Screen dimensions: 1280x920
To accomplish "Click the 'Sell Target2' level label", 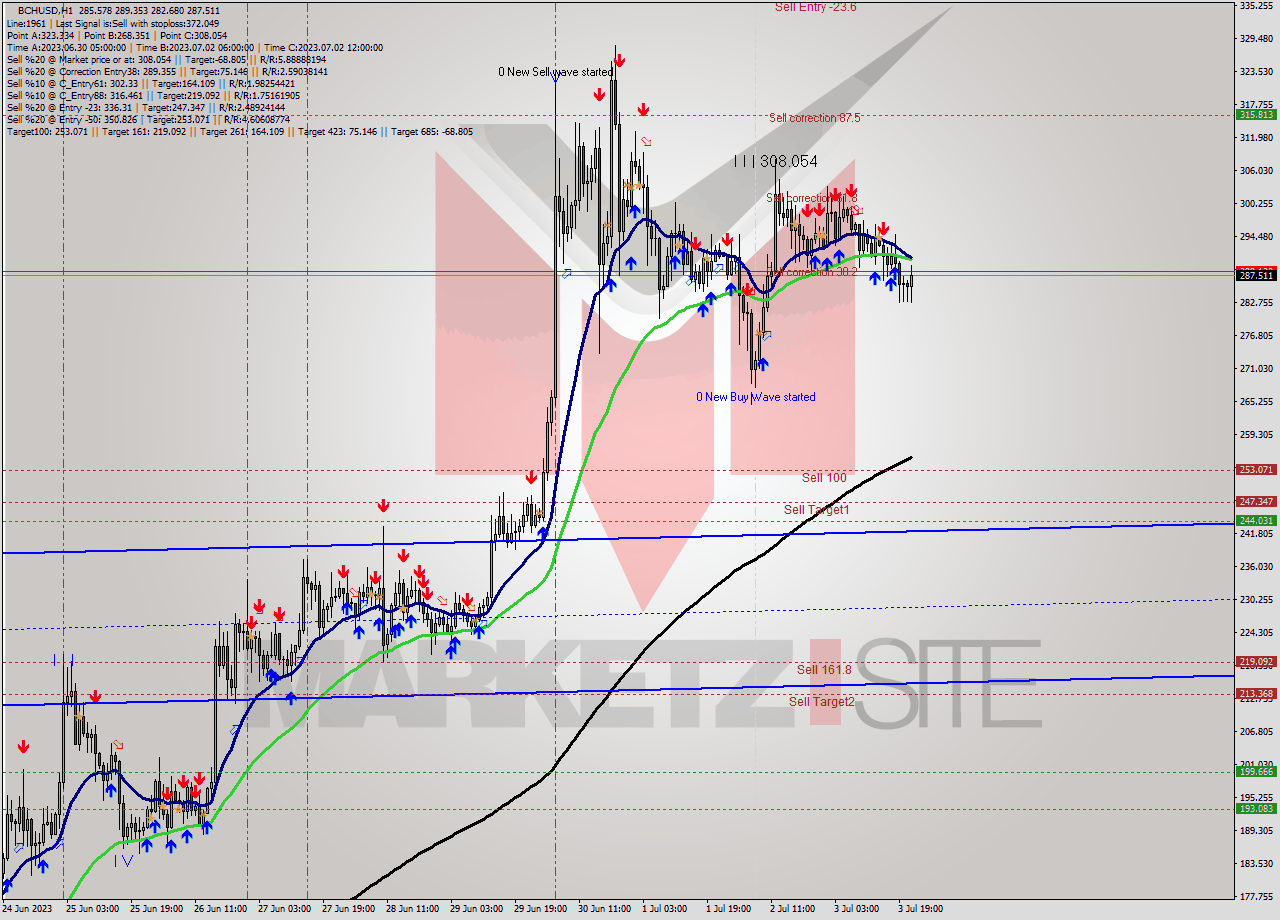I will pos(822,702).
